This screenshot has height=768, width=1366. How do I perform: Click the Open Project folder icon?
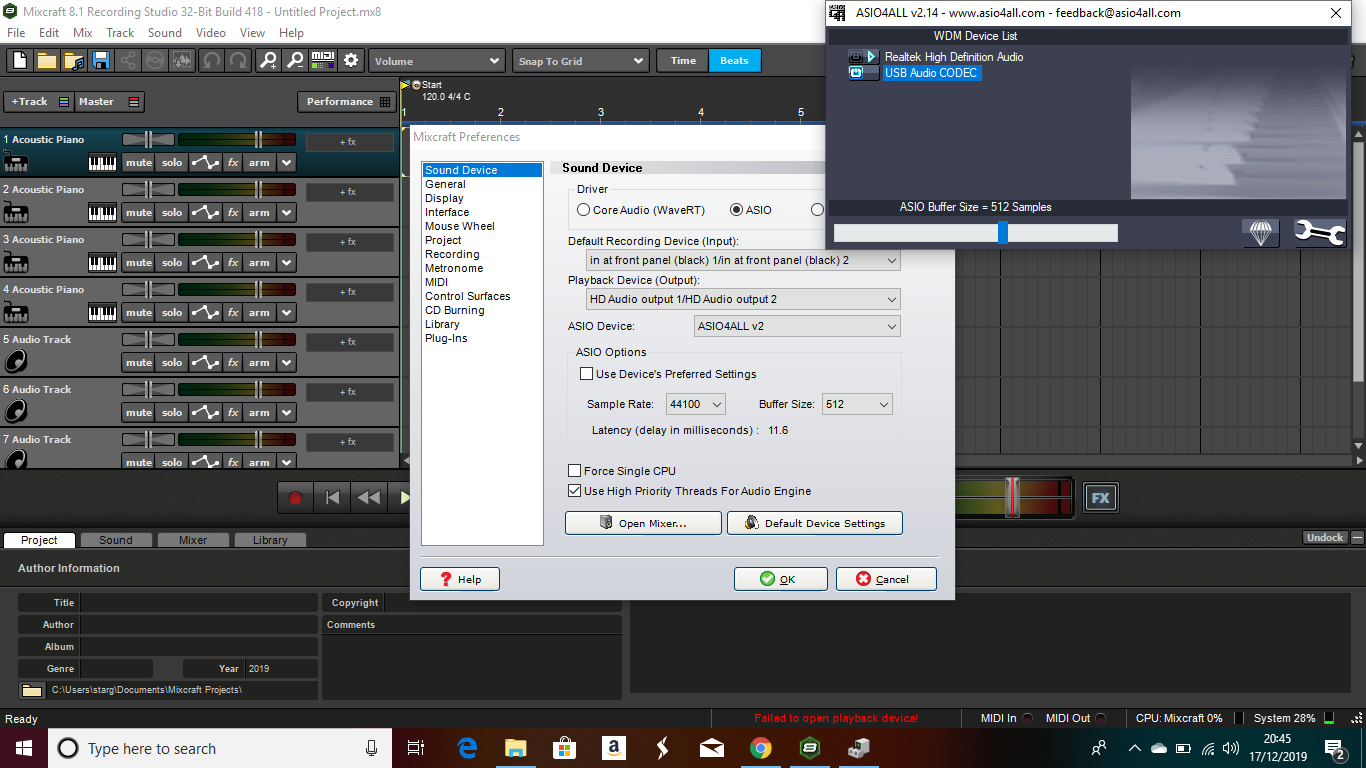click(46, 61)
